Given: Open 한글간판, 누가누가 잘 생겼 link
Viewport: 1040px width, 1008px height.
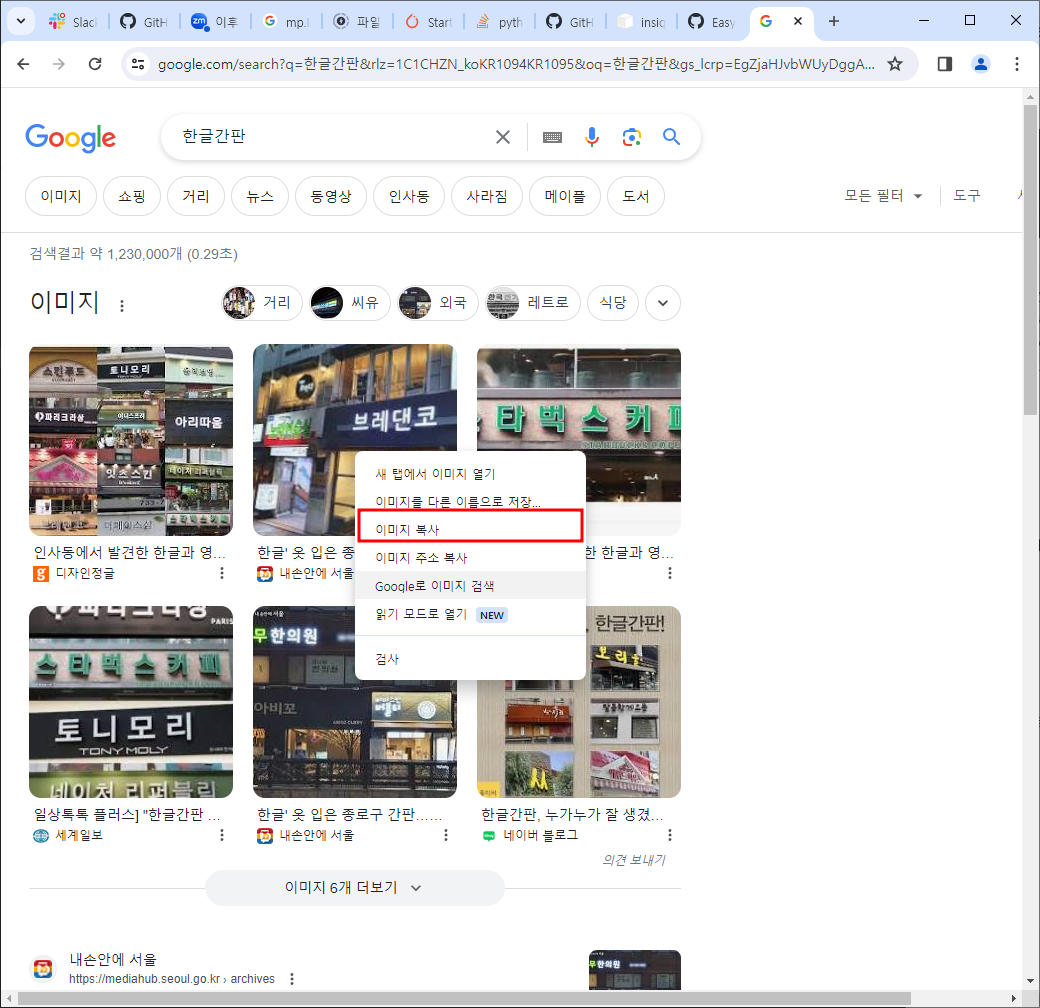Looking at the screenshot, I should tap(572, 814).
